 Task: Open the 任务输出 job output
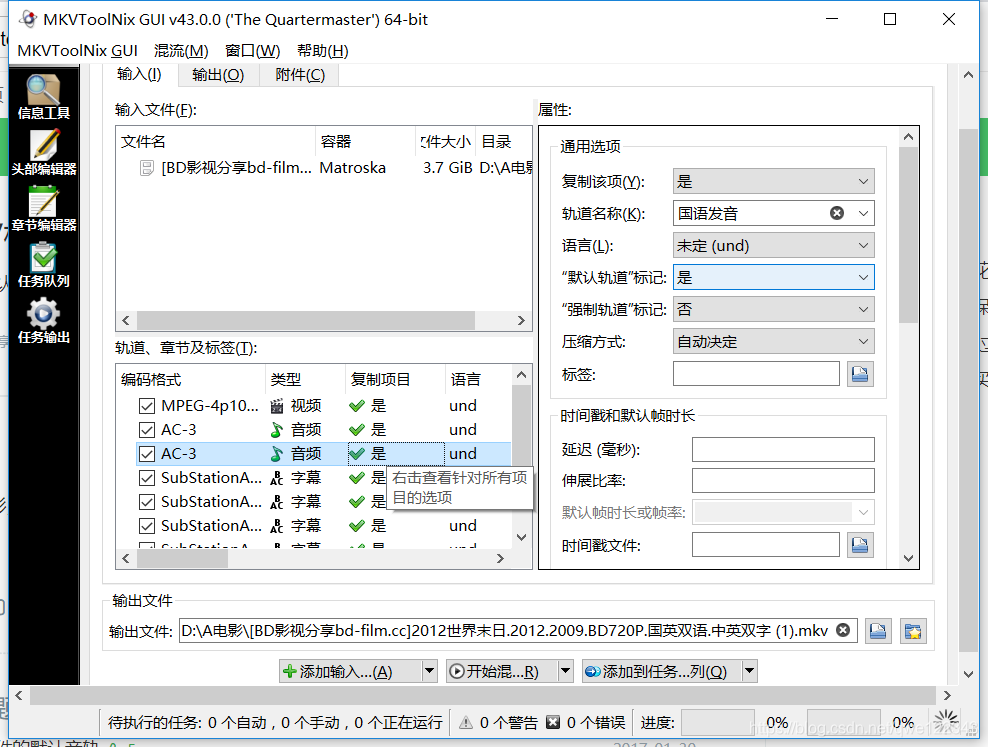[x=43, y=321]
